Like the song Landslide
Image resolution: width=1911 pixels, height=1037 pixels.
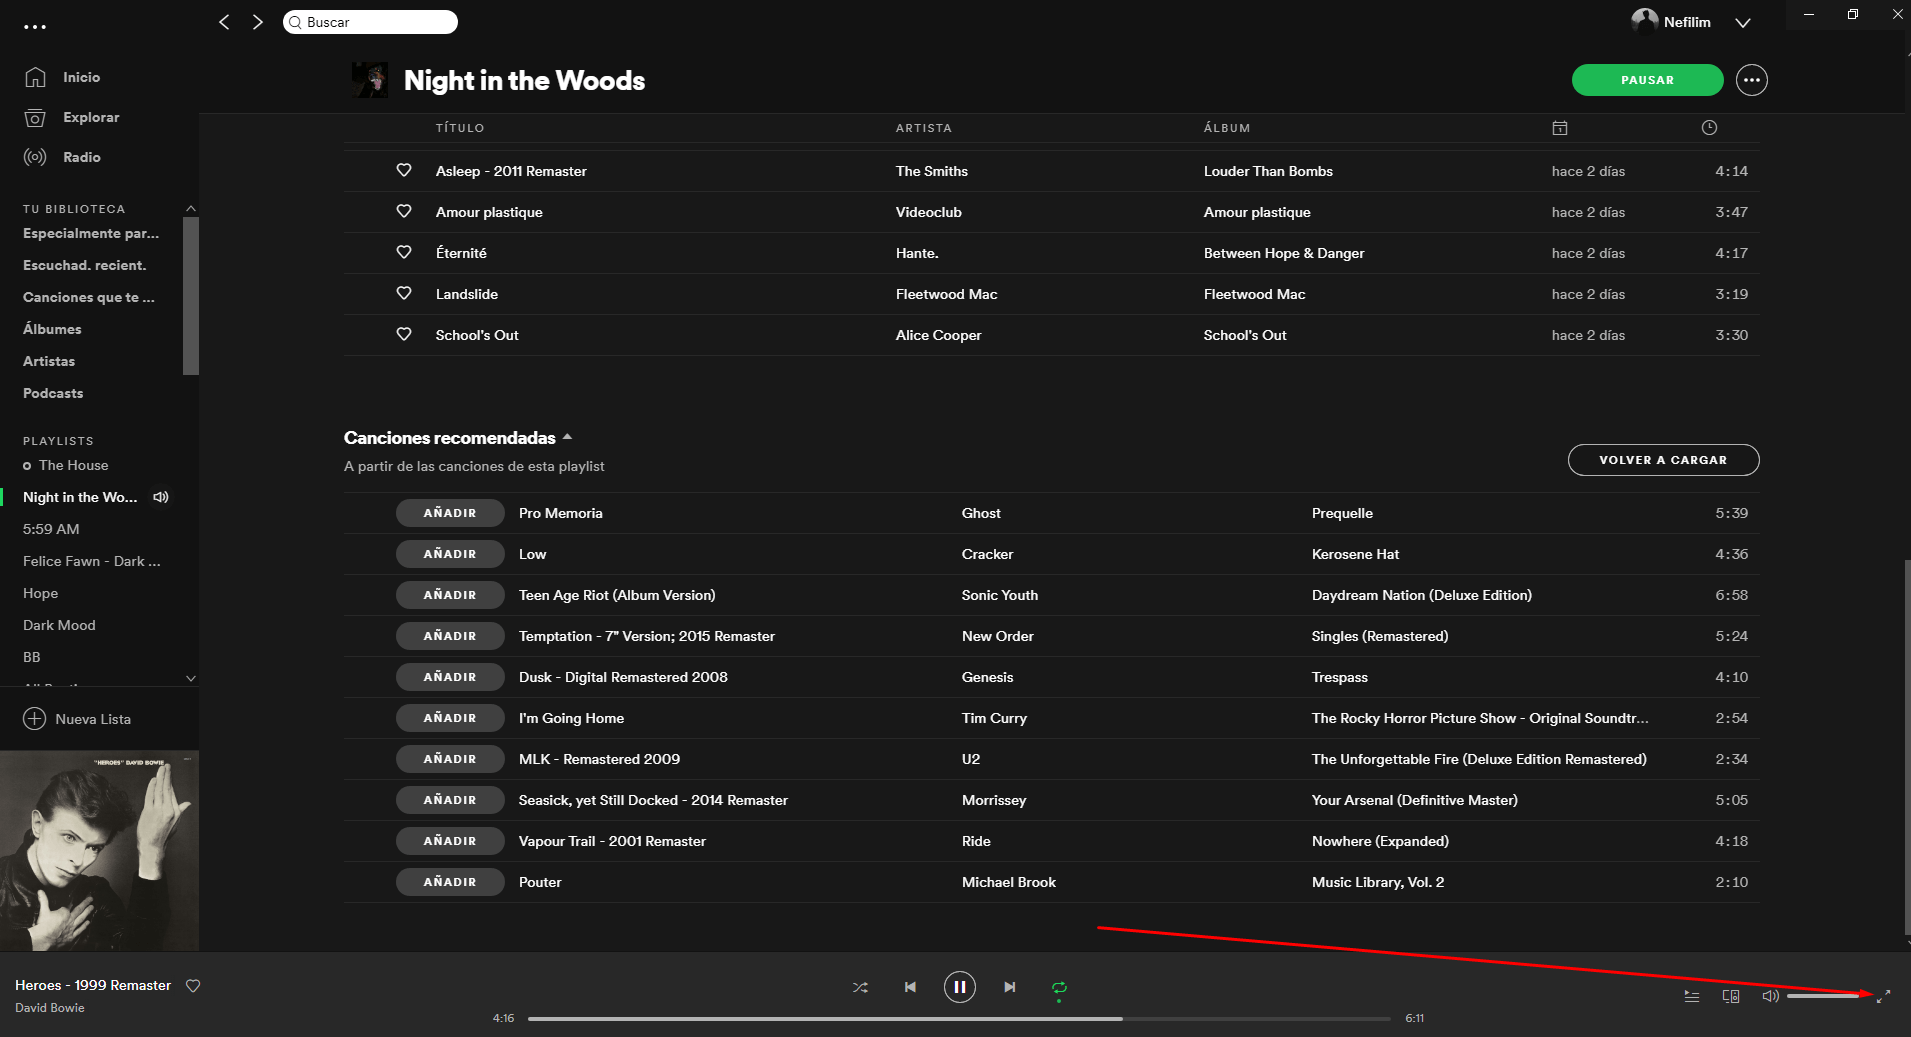pyautogui.click(x=404, y=293)
